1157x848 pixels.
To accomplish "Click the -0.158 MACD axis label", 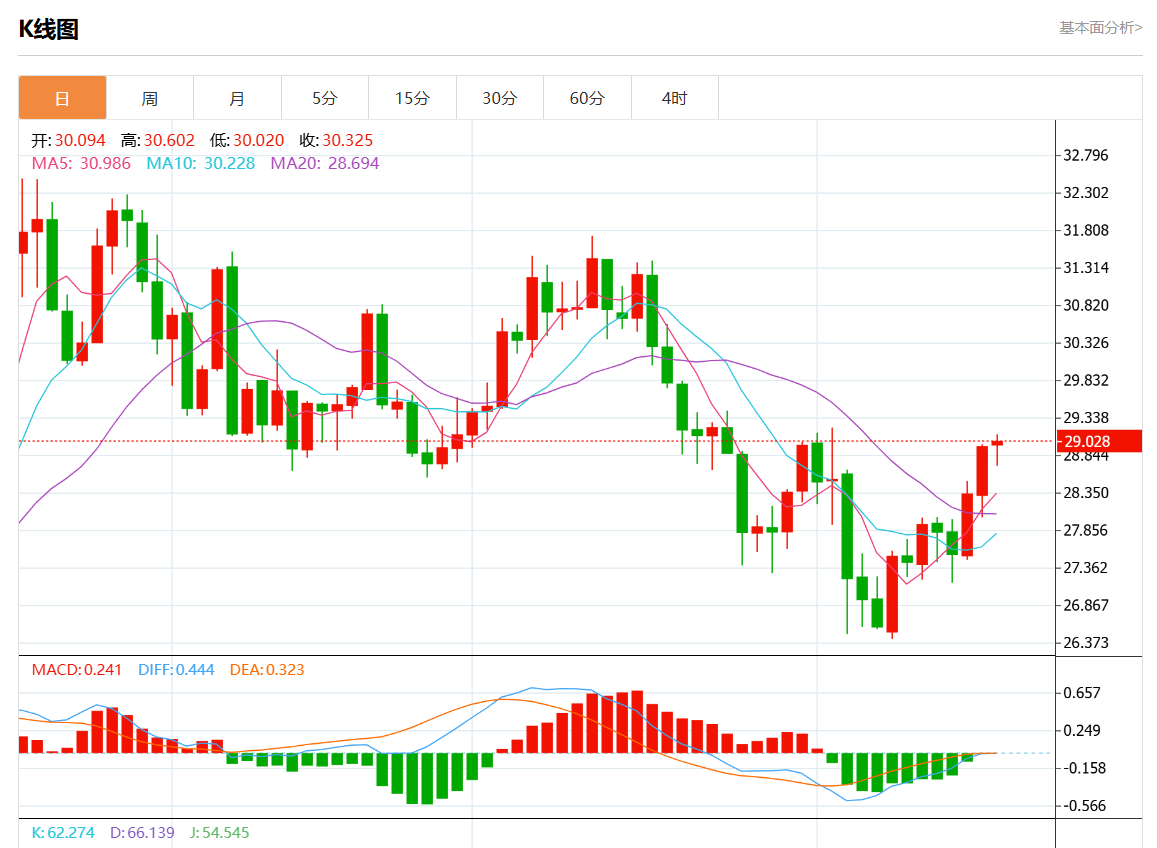I will click(x=1084, y=768).
